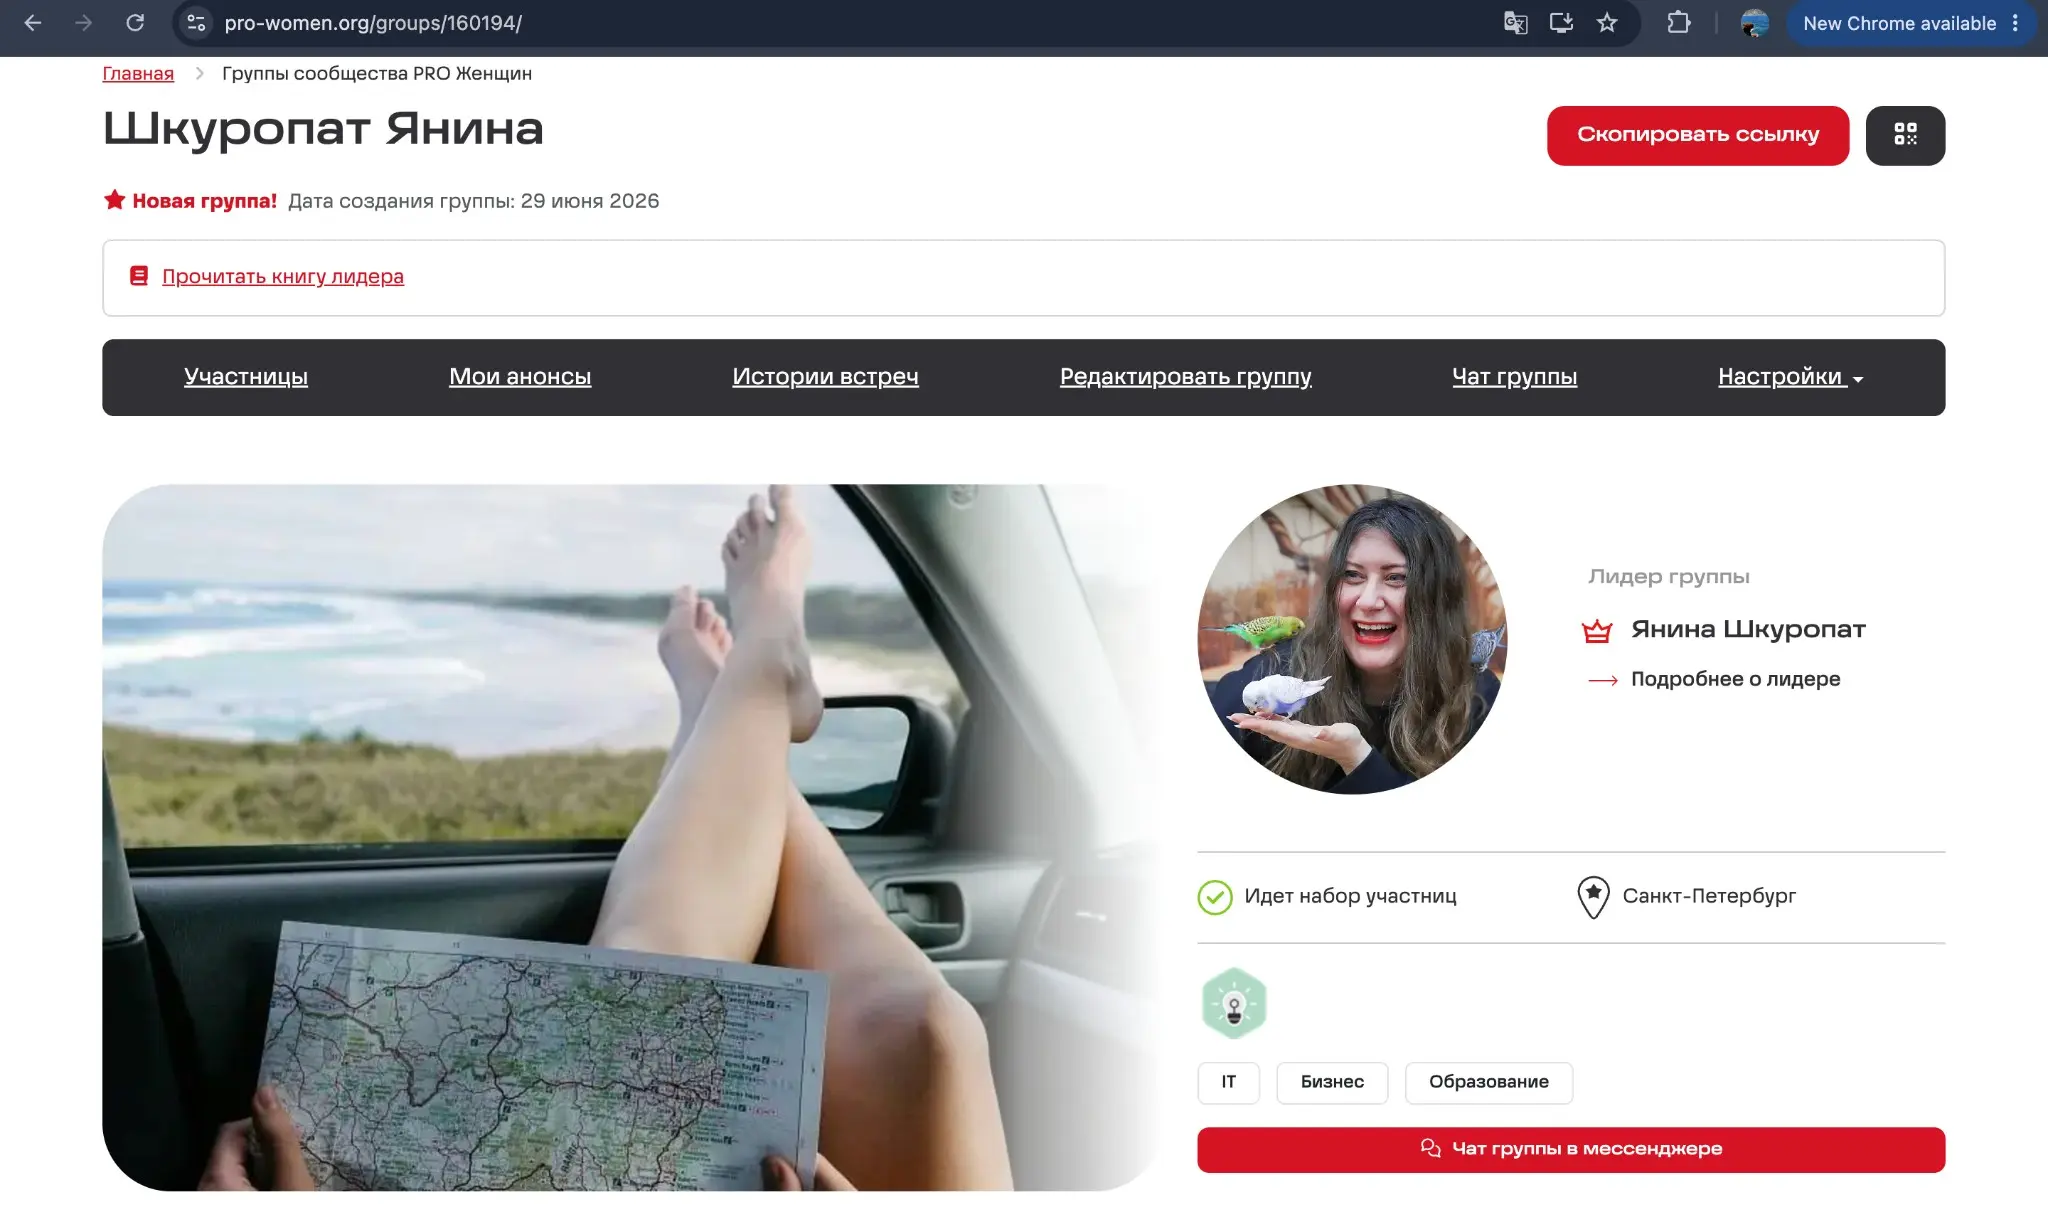Open the Extensions puzzle icon
Image resolution: width=2048 pixels, height=1212 pixels.
(x=1679, y=23)
